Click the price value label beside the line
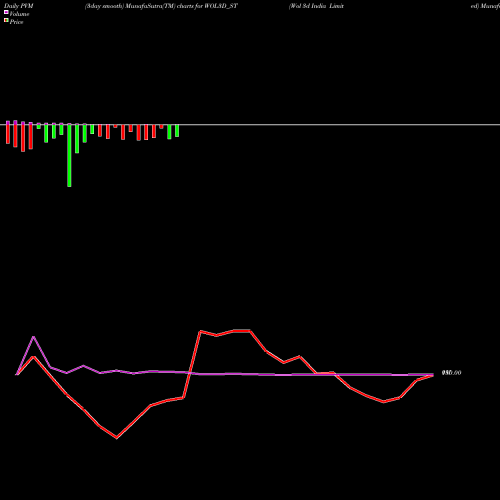 (451, 373)
